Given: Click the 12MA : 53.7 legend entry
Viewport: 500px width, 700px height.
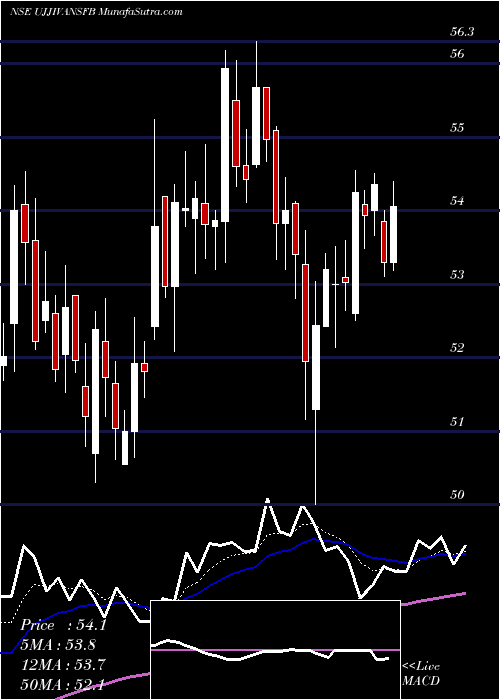Looking at the screenshot, I should click(x=63, y=664).
